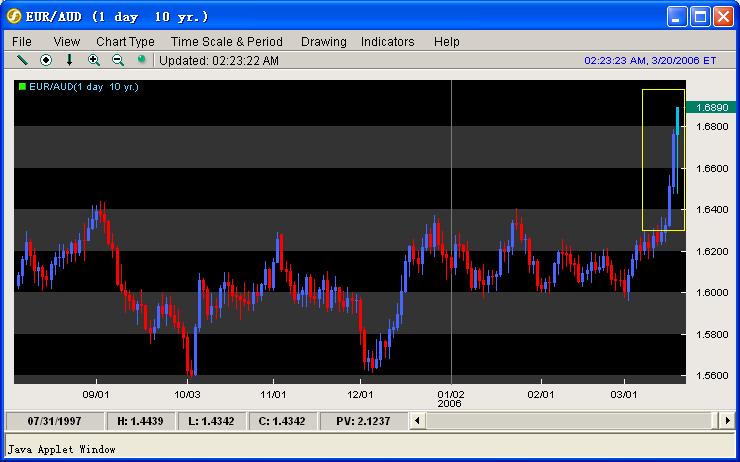The image size is (740, 462).
Task: Click the PV: 2.1237 status field
Action: pos(363,421)
